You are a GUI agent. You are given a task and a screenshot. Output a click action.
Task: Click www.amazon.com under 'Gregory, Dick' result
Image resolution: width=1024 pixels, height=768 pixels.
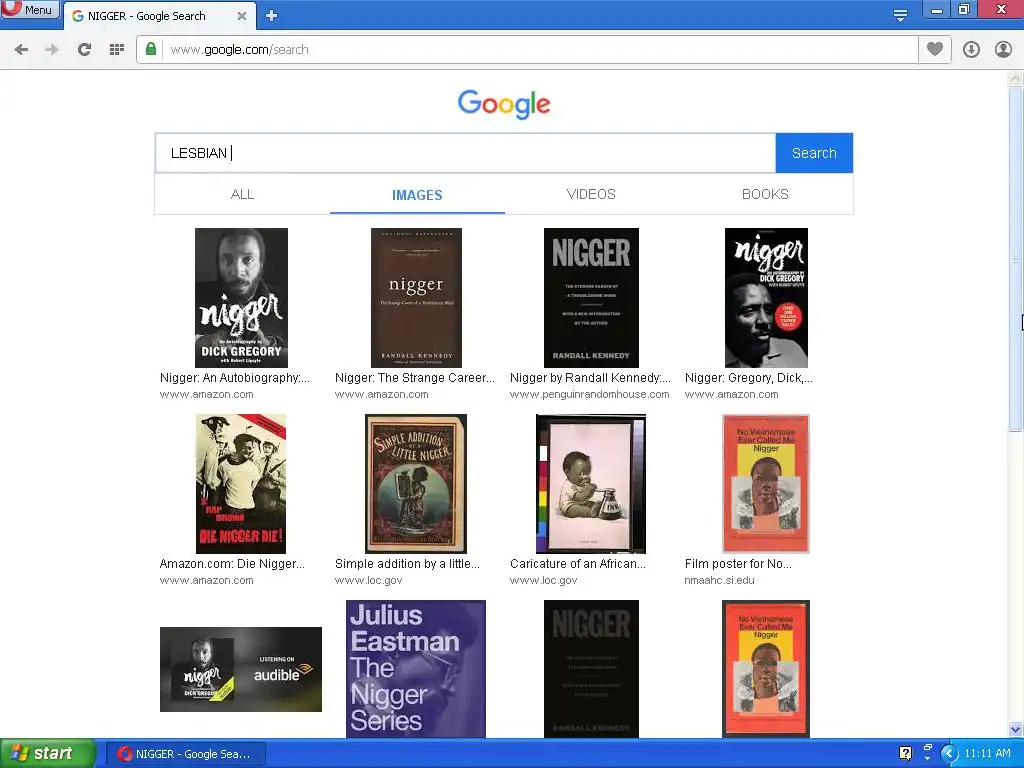731,394
